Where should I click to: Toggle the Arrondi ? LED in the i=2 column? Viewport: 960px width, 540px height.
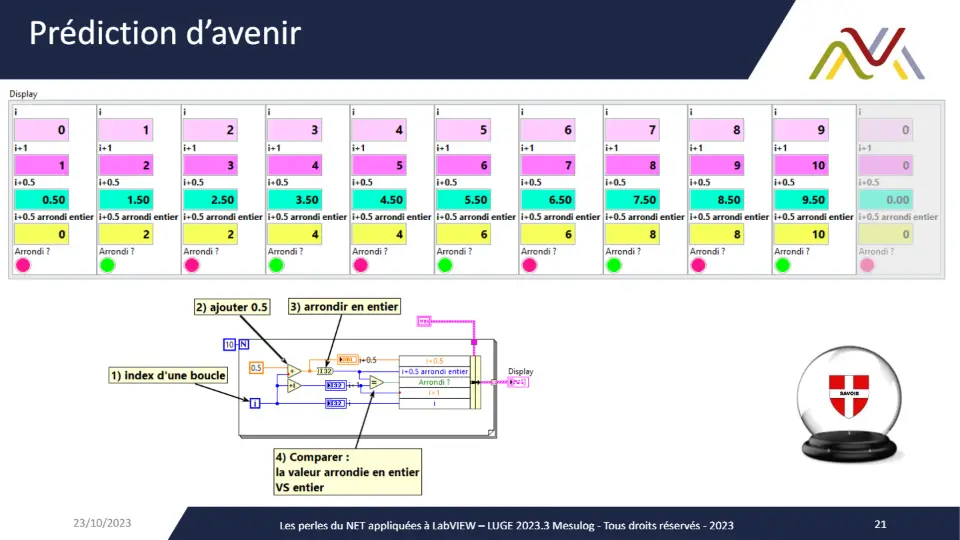[x=192, y=265]
